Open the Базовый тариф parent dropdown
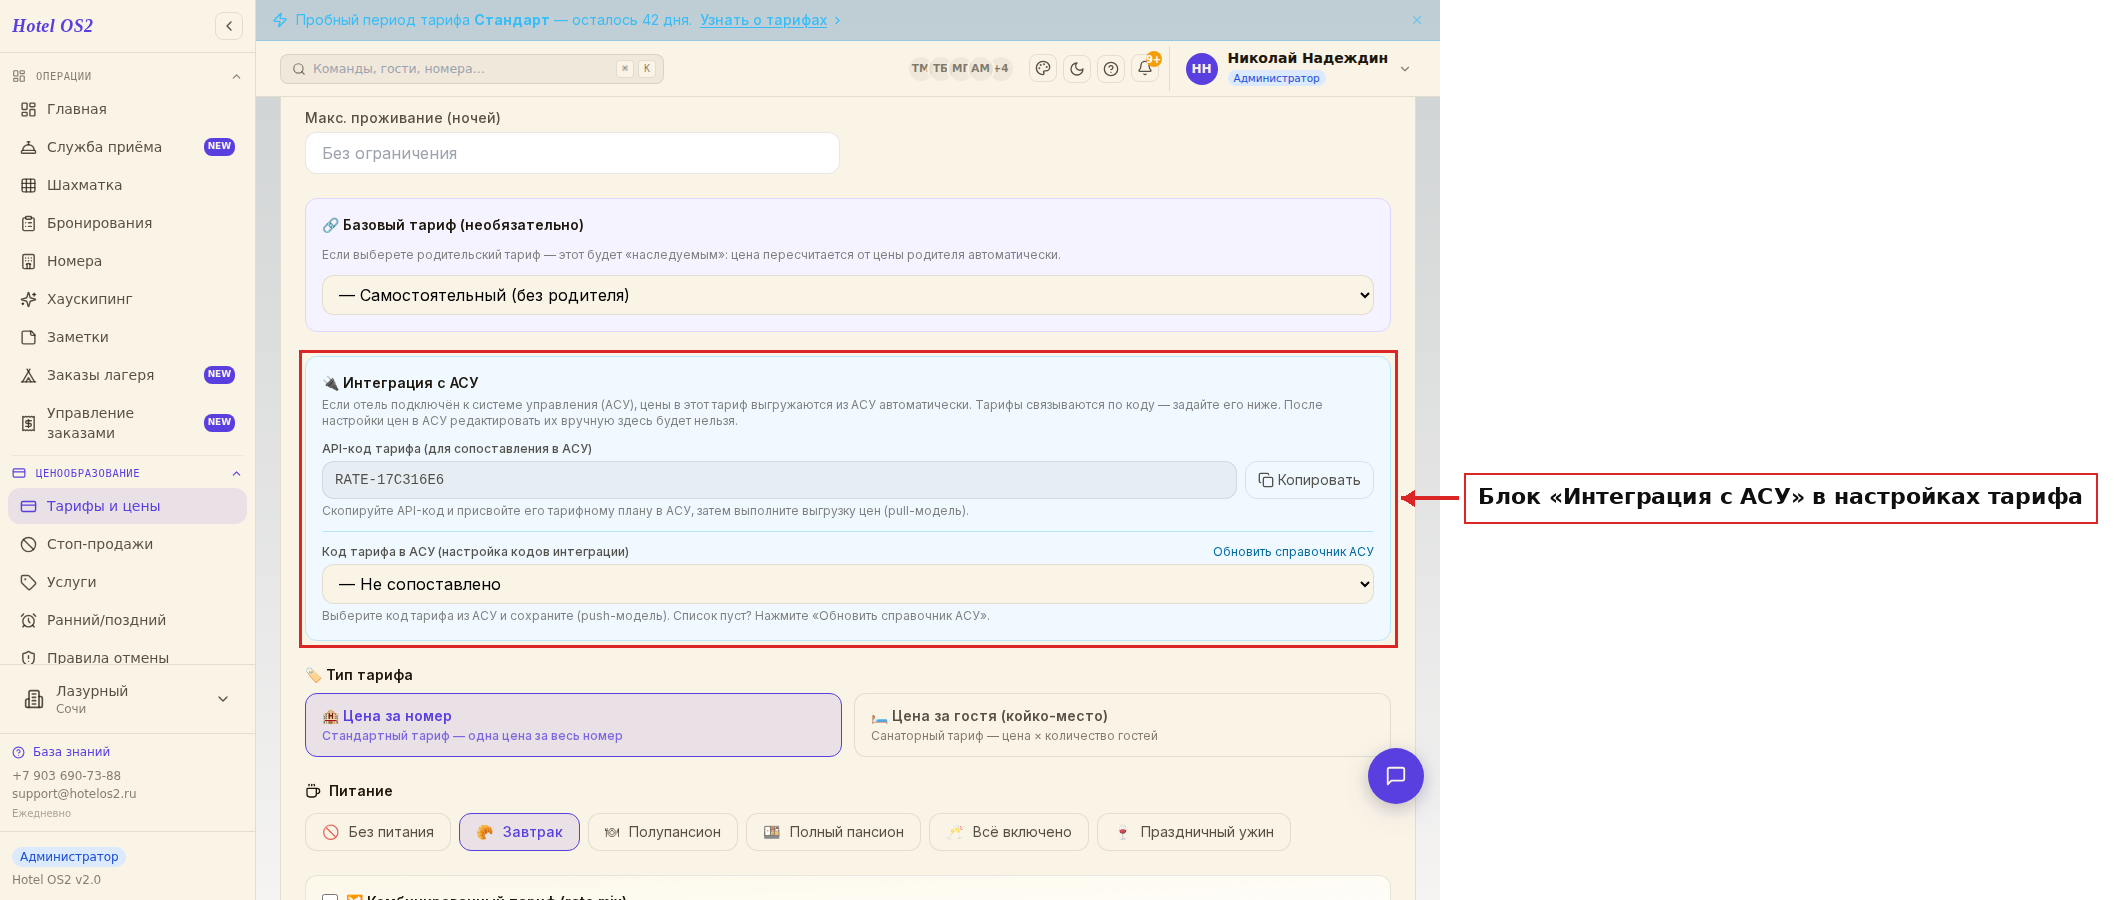Image resolution: width=2121 pixels, height=900 pixels. pyautogui.click(x=848, y=295)
